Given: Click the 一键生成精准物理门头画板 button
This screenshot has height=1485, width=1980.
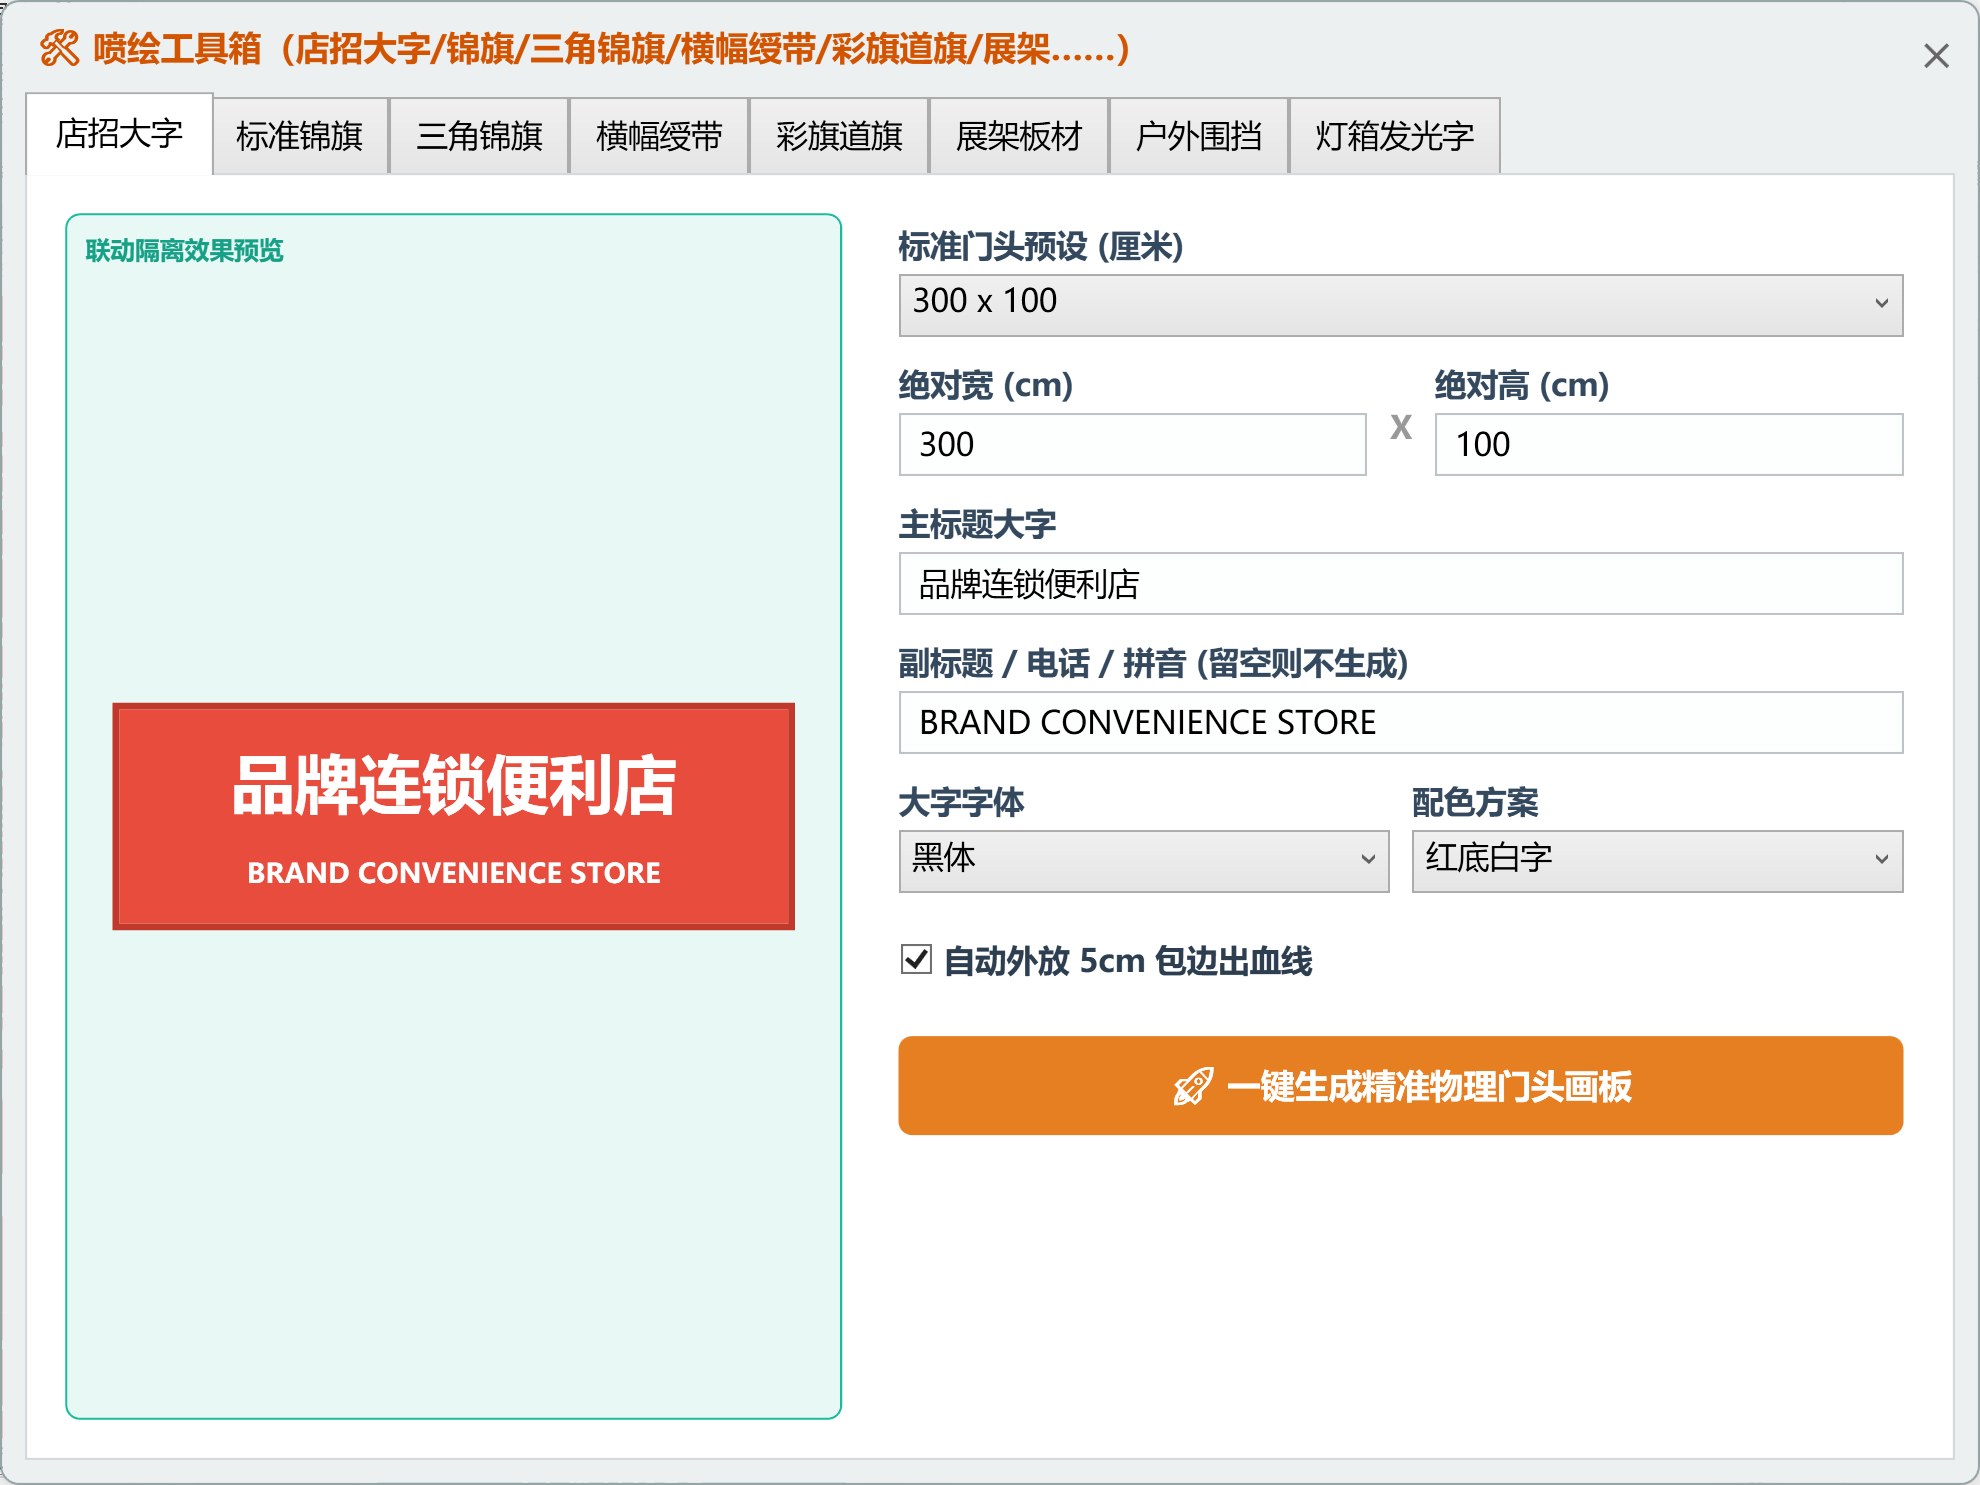Looking at the screenshot, I should [1400, 1085].
